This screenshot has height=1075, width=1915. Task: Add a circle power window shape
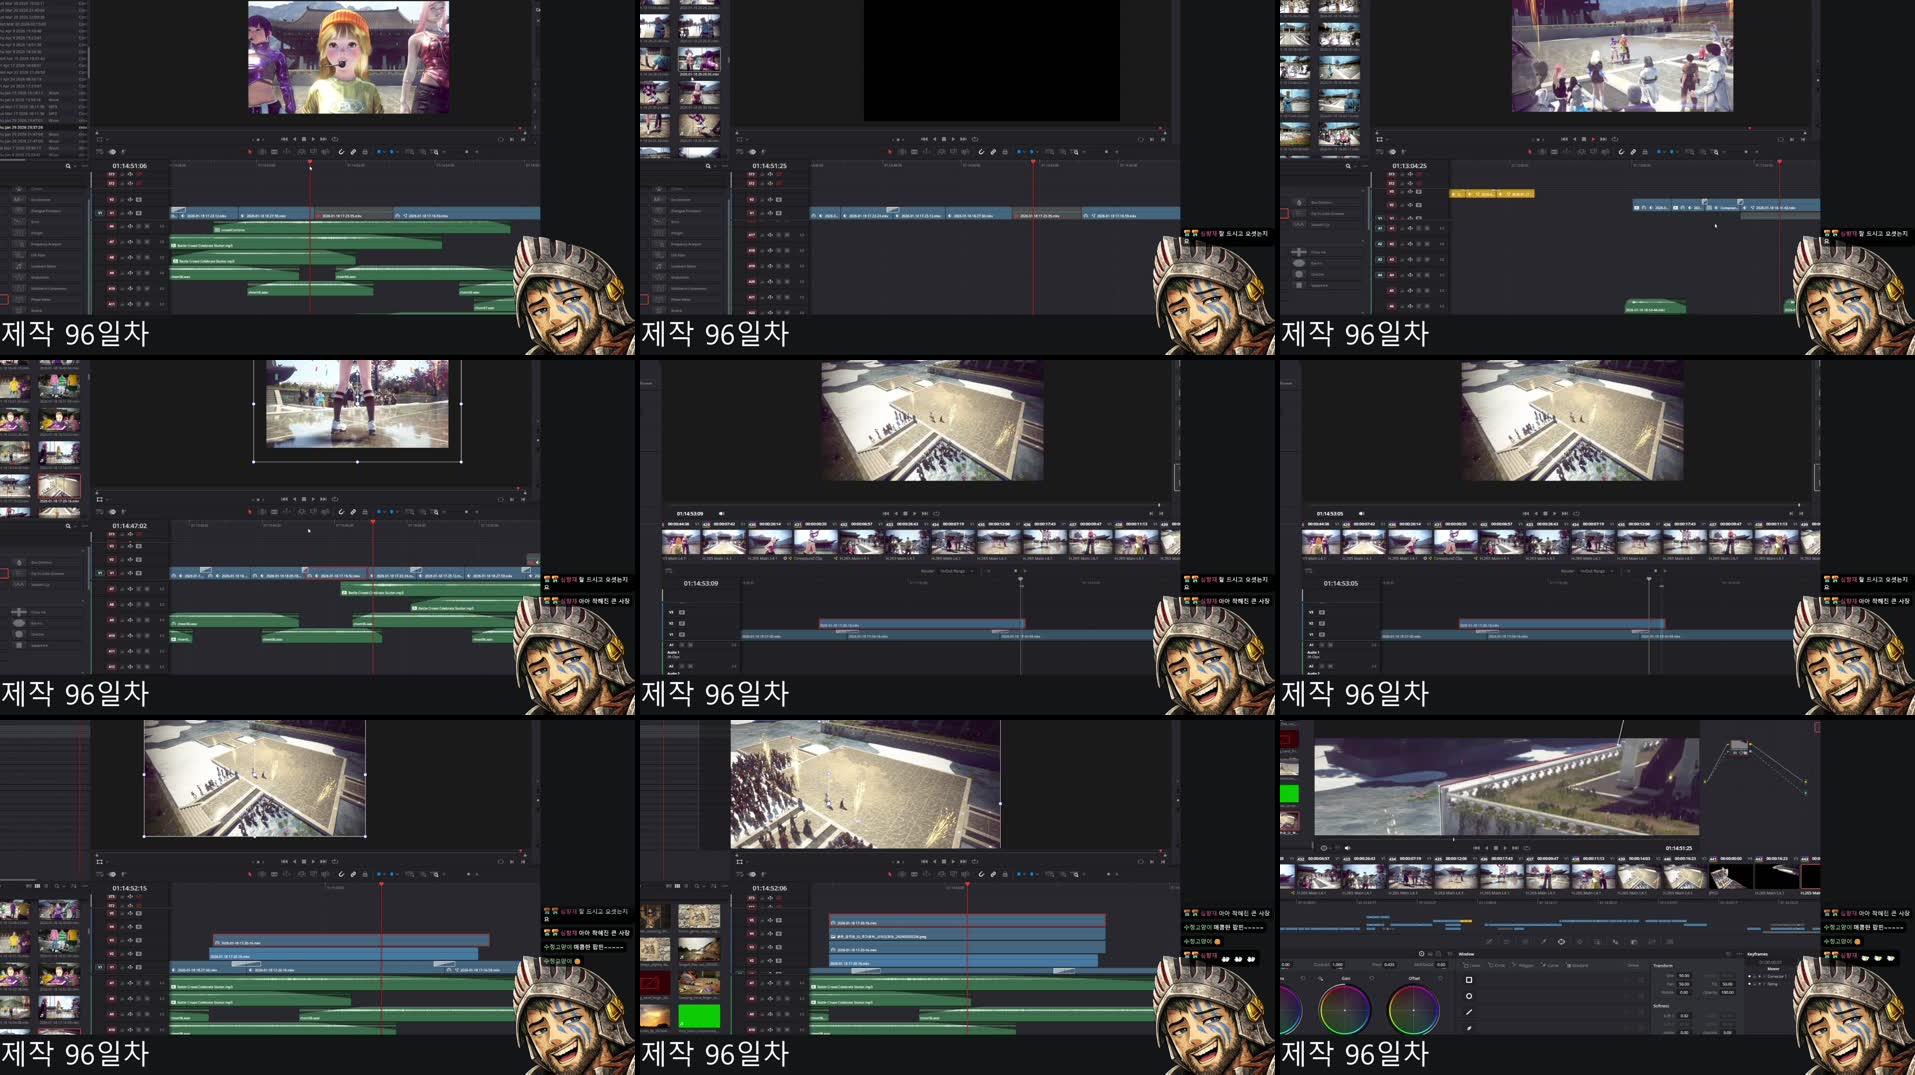[1469, 996]
